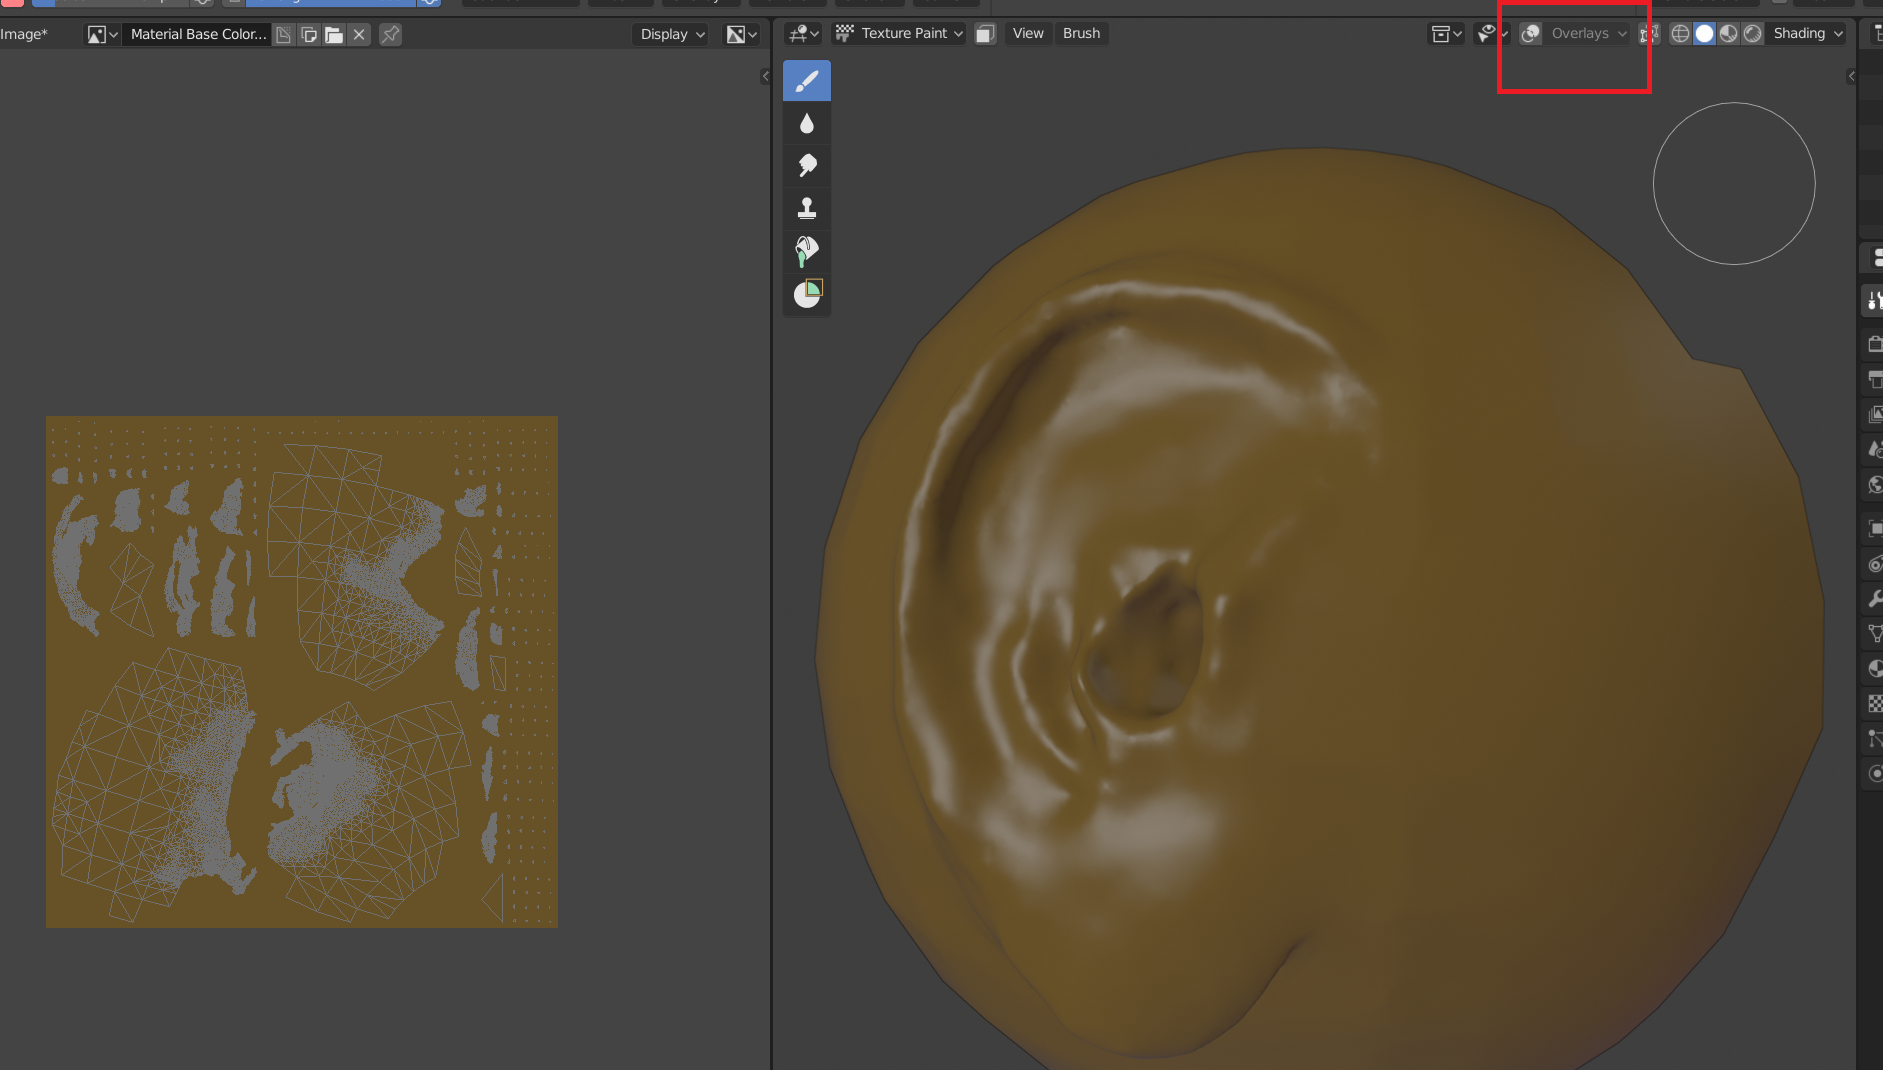Toggle viewport overlays on or off
Viewport: 1883px width, 1070px height.
(1530, 33)
